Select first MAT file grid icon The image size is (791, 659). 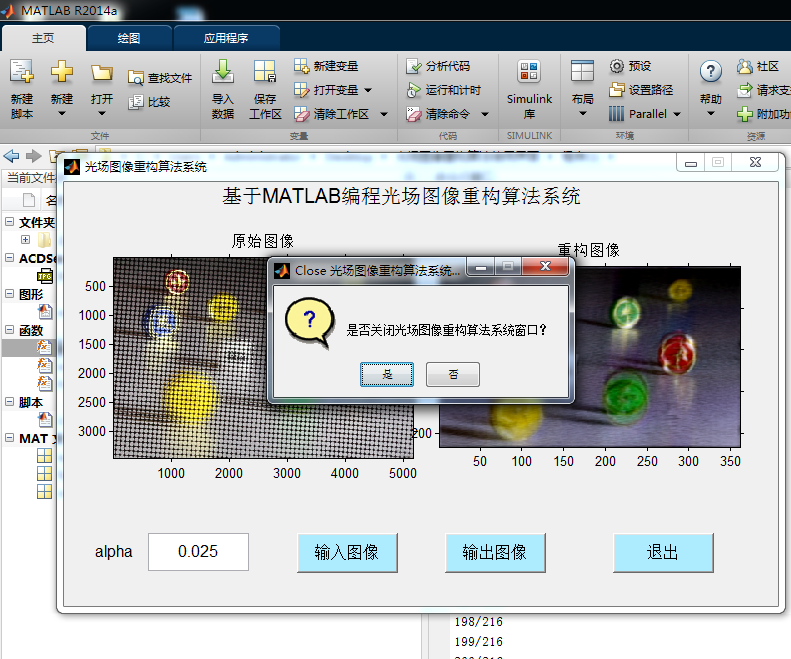point(44,456)
